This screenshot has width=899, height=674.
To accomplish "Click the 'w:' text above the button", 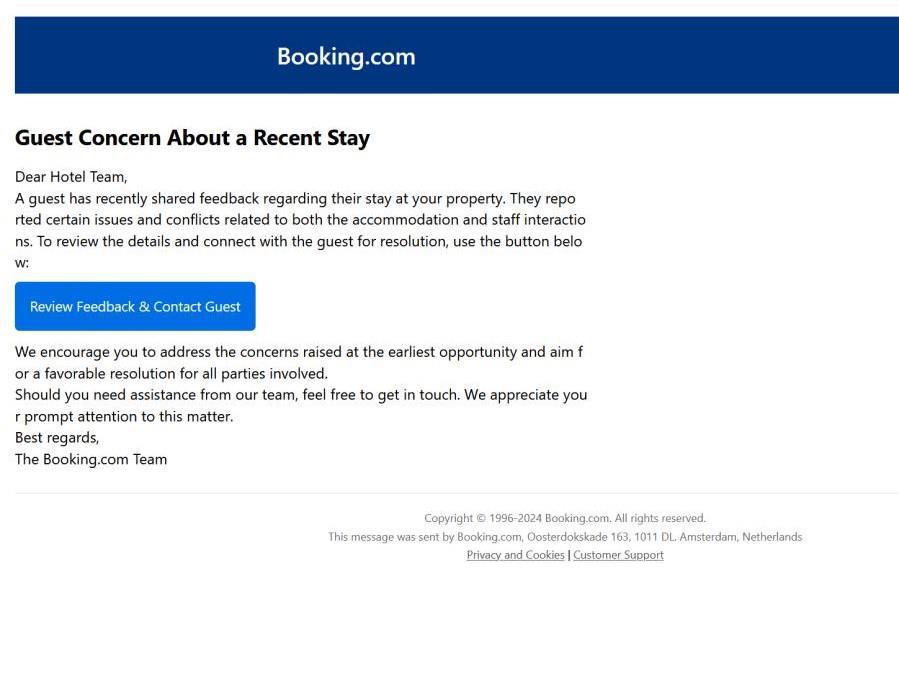I will click(x=22, y=263).
